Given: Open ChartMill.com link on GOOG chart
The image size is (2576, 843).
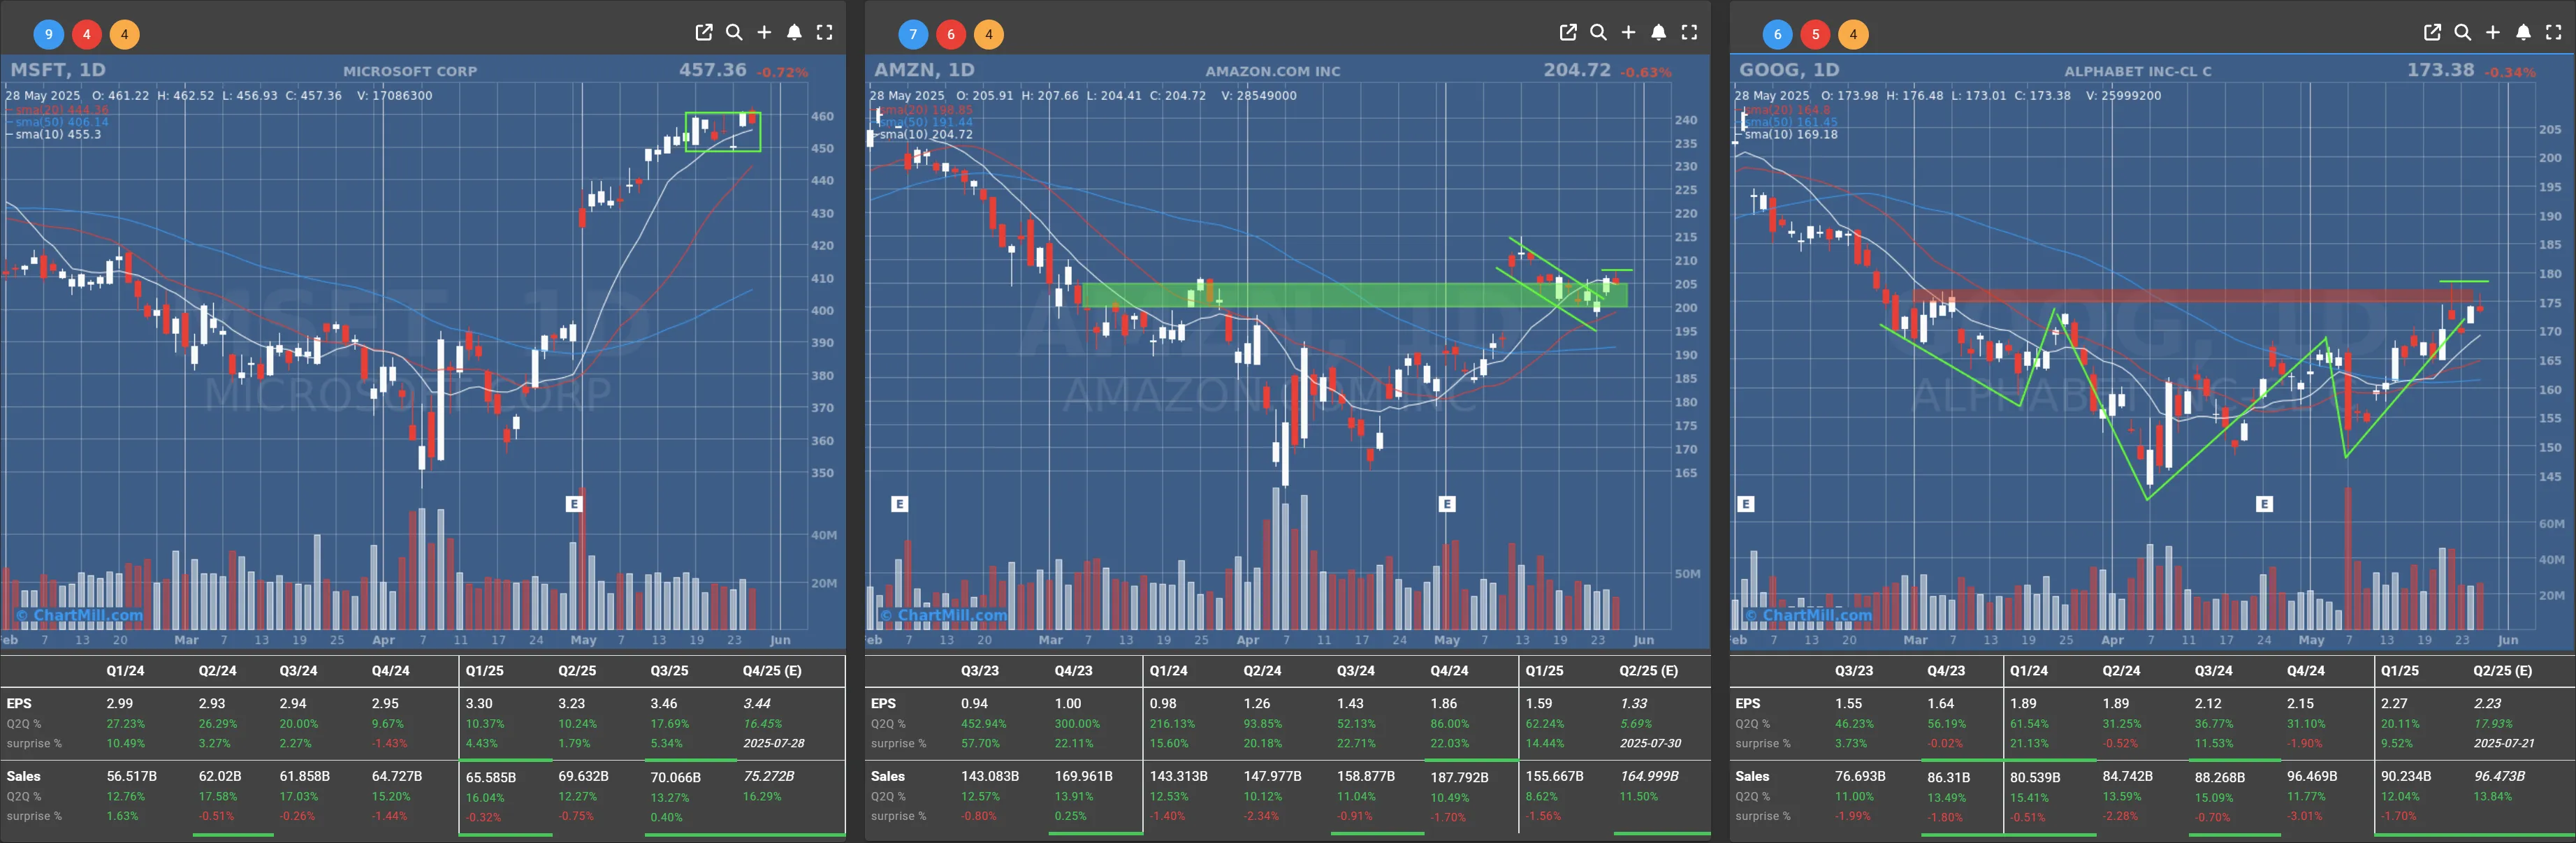Looking at the screenshot, I should [1808, 615].
